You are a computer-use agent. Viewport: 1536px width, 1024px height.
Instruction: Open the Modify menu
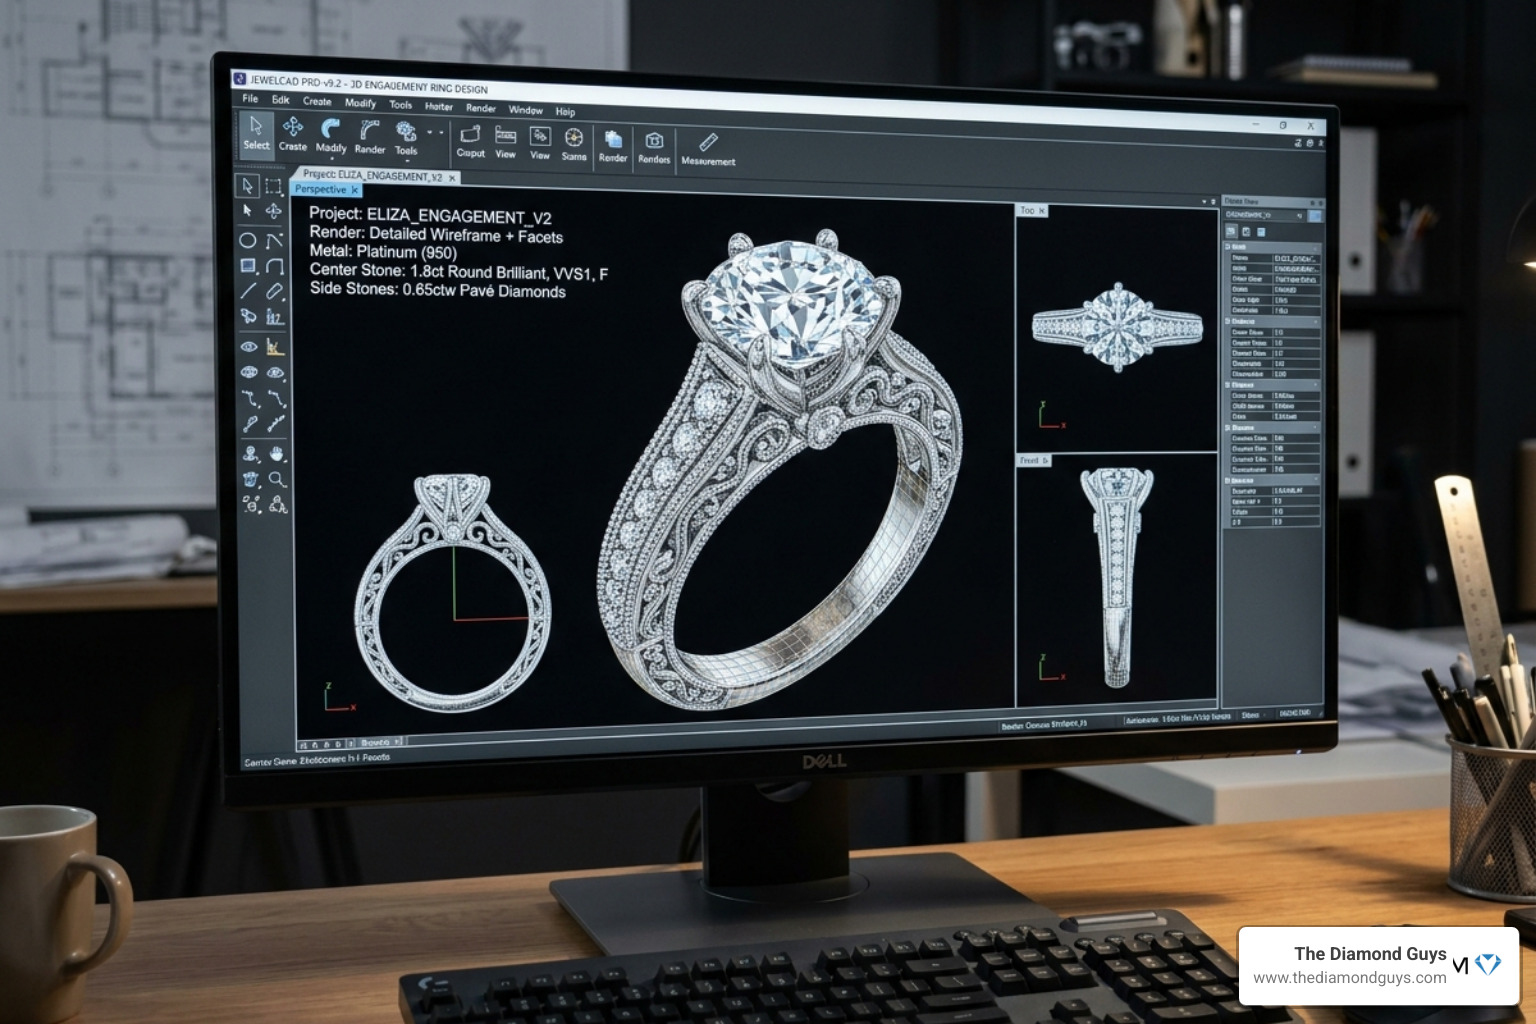click(x=360, y=103)
